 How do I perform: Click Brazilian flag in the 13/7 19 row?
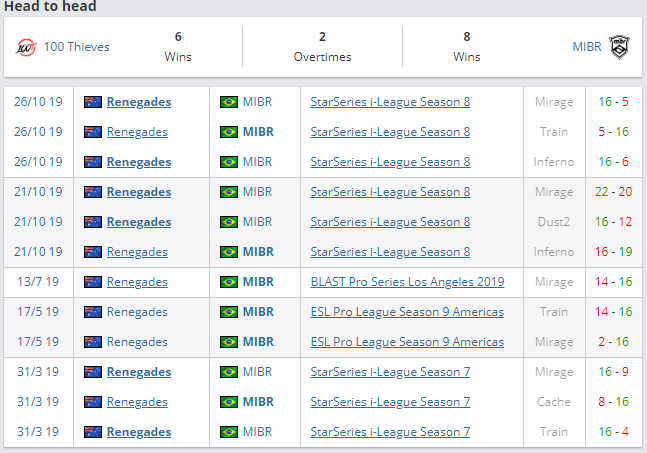tap(229, 282)
